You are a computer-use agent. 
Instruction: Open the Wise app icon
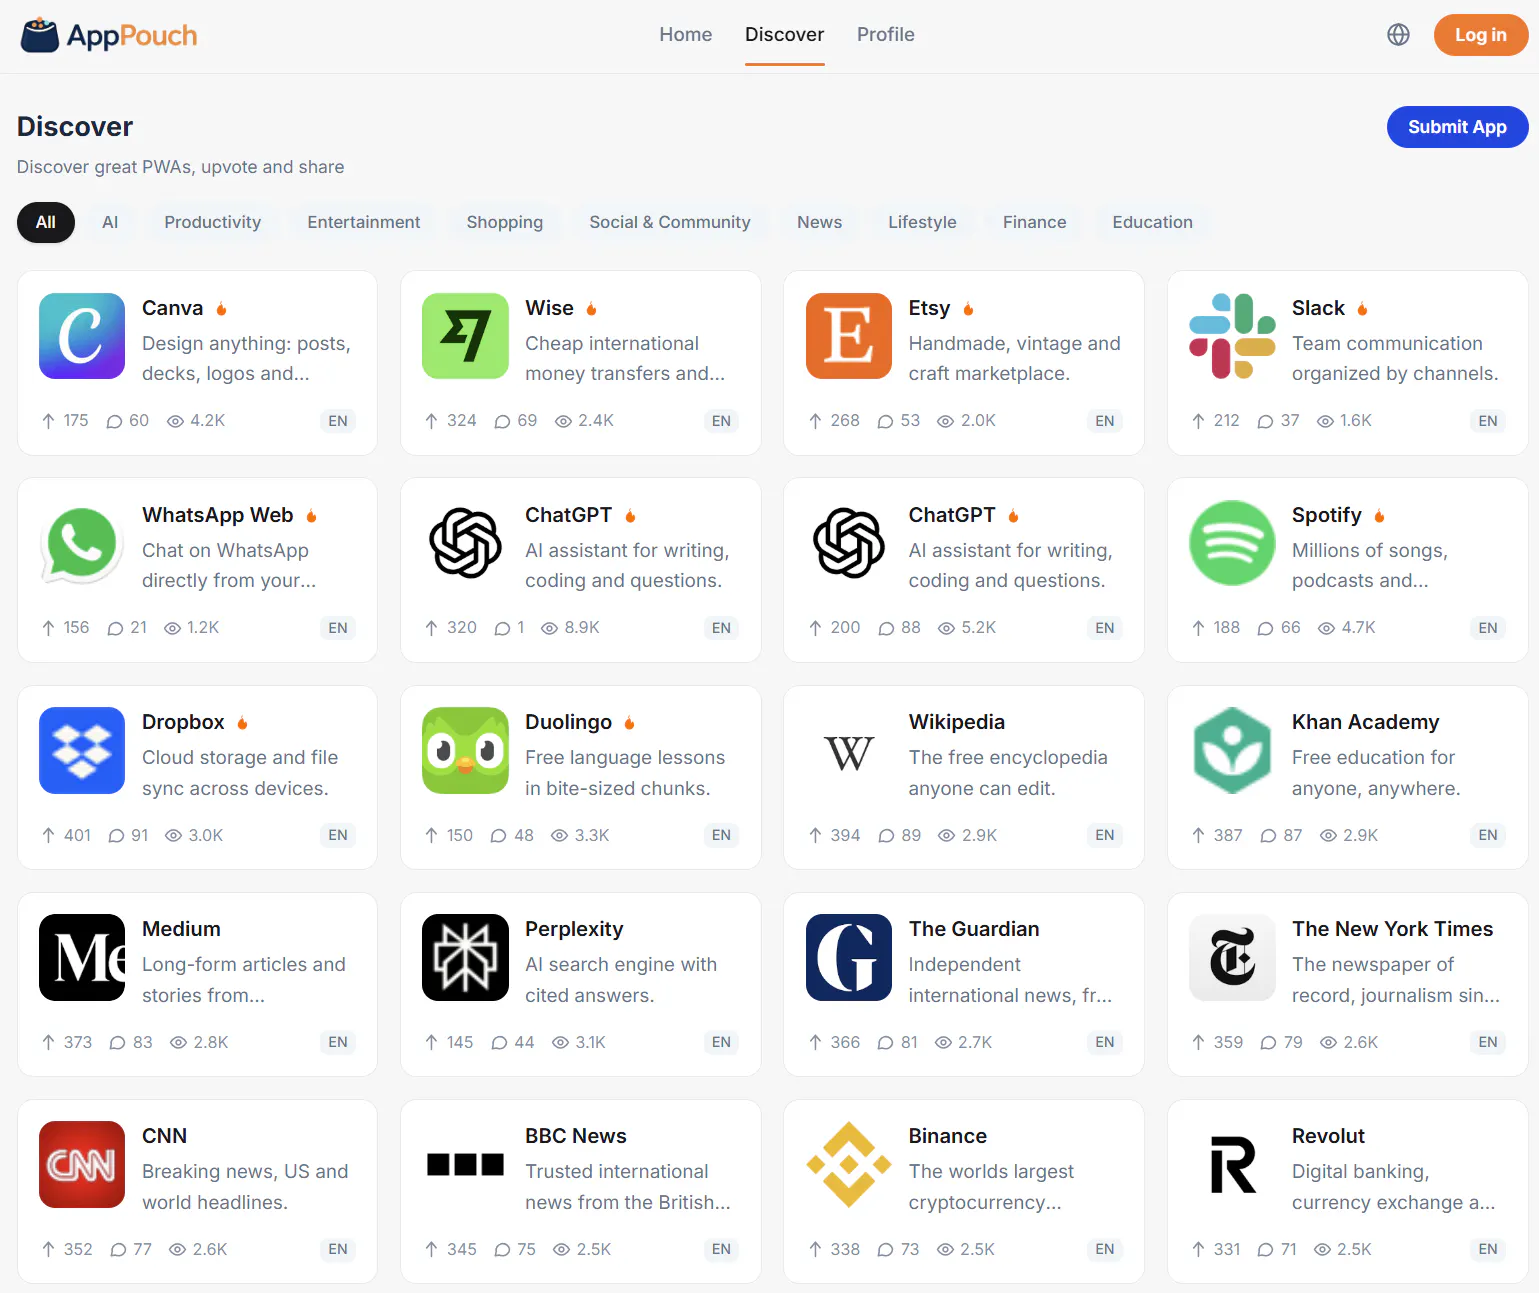pyautogui.click(x=465, y=336)
